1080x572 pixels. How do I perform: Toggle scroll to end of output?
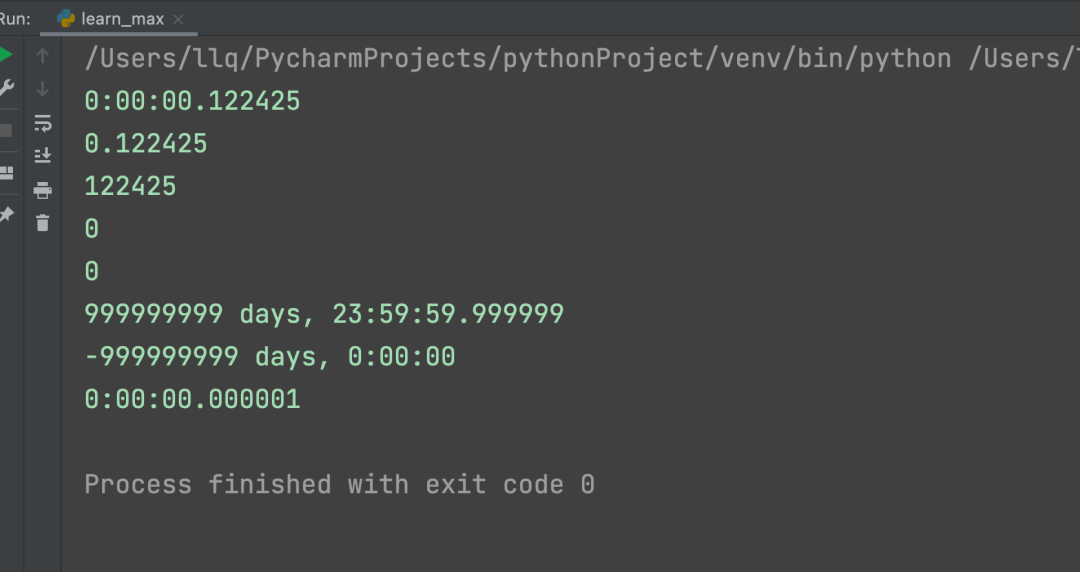(42, 156)
